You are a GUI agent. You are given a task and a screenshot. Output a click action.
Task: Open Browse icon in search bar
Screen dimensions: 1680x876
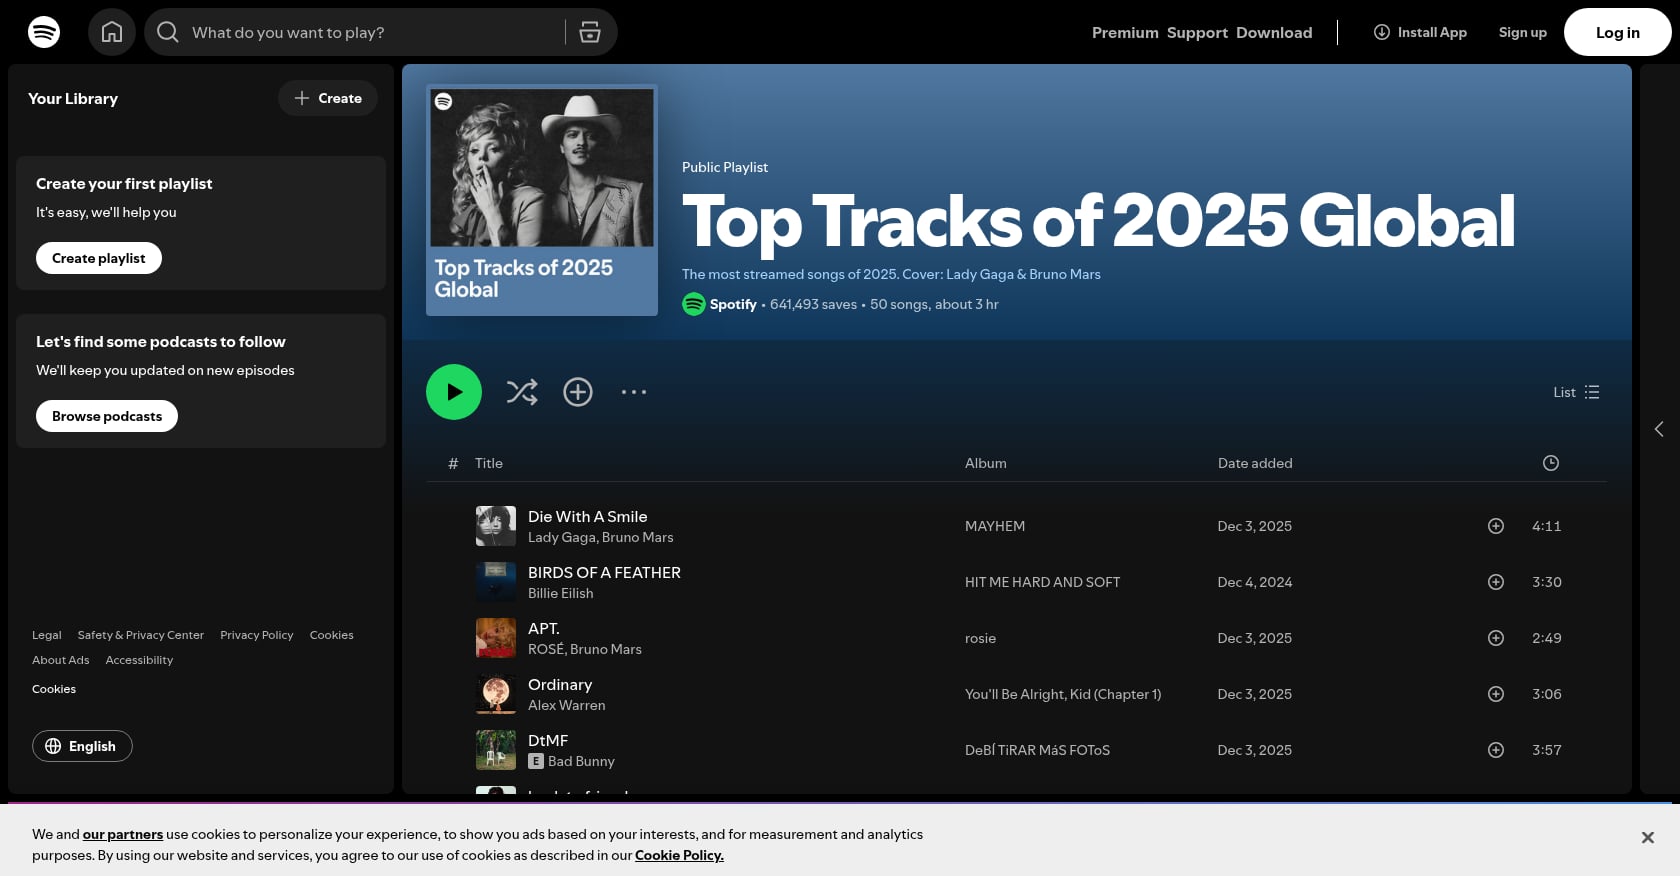point(590,32)
